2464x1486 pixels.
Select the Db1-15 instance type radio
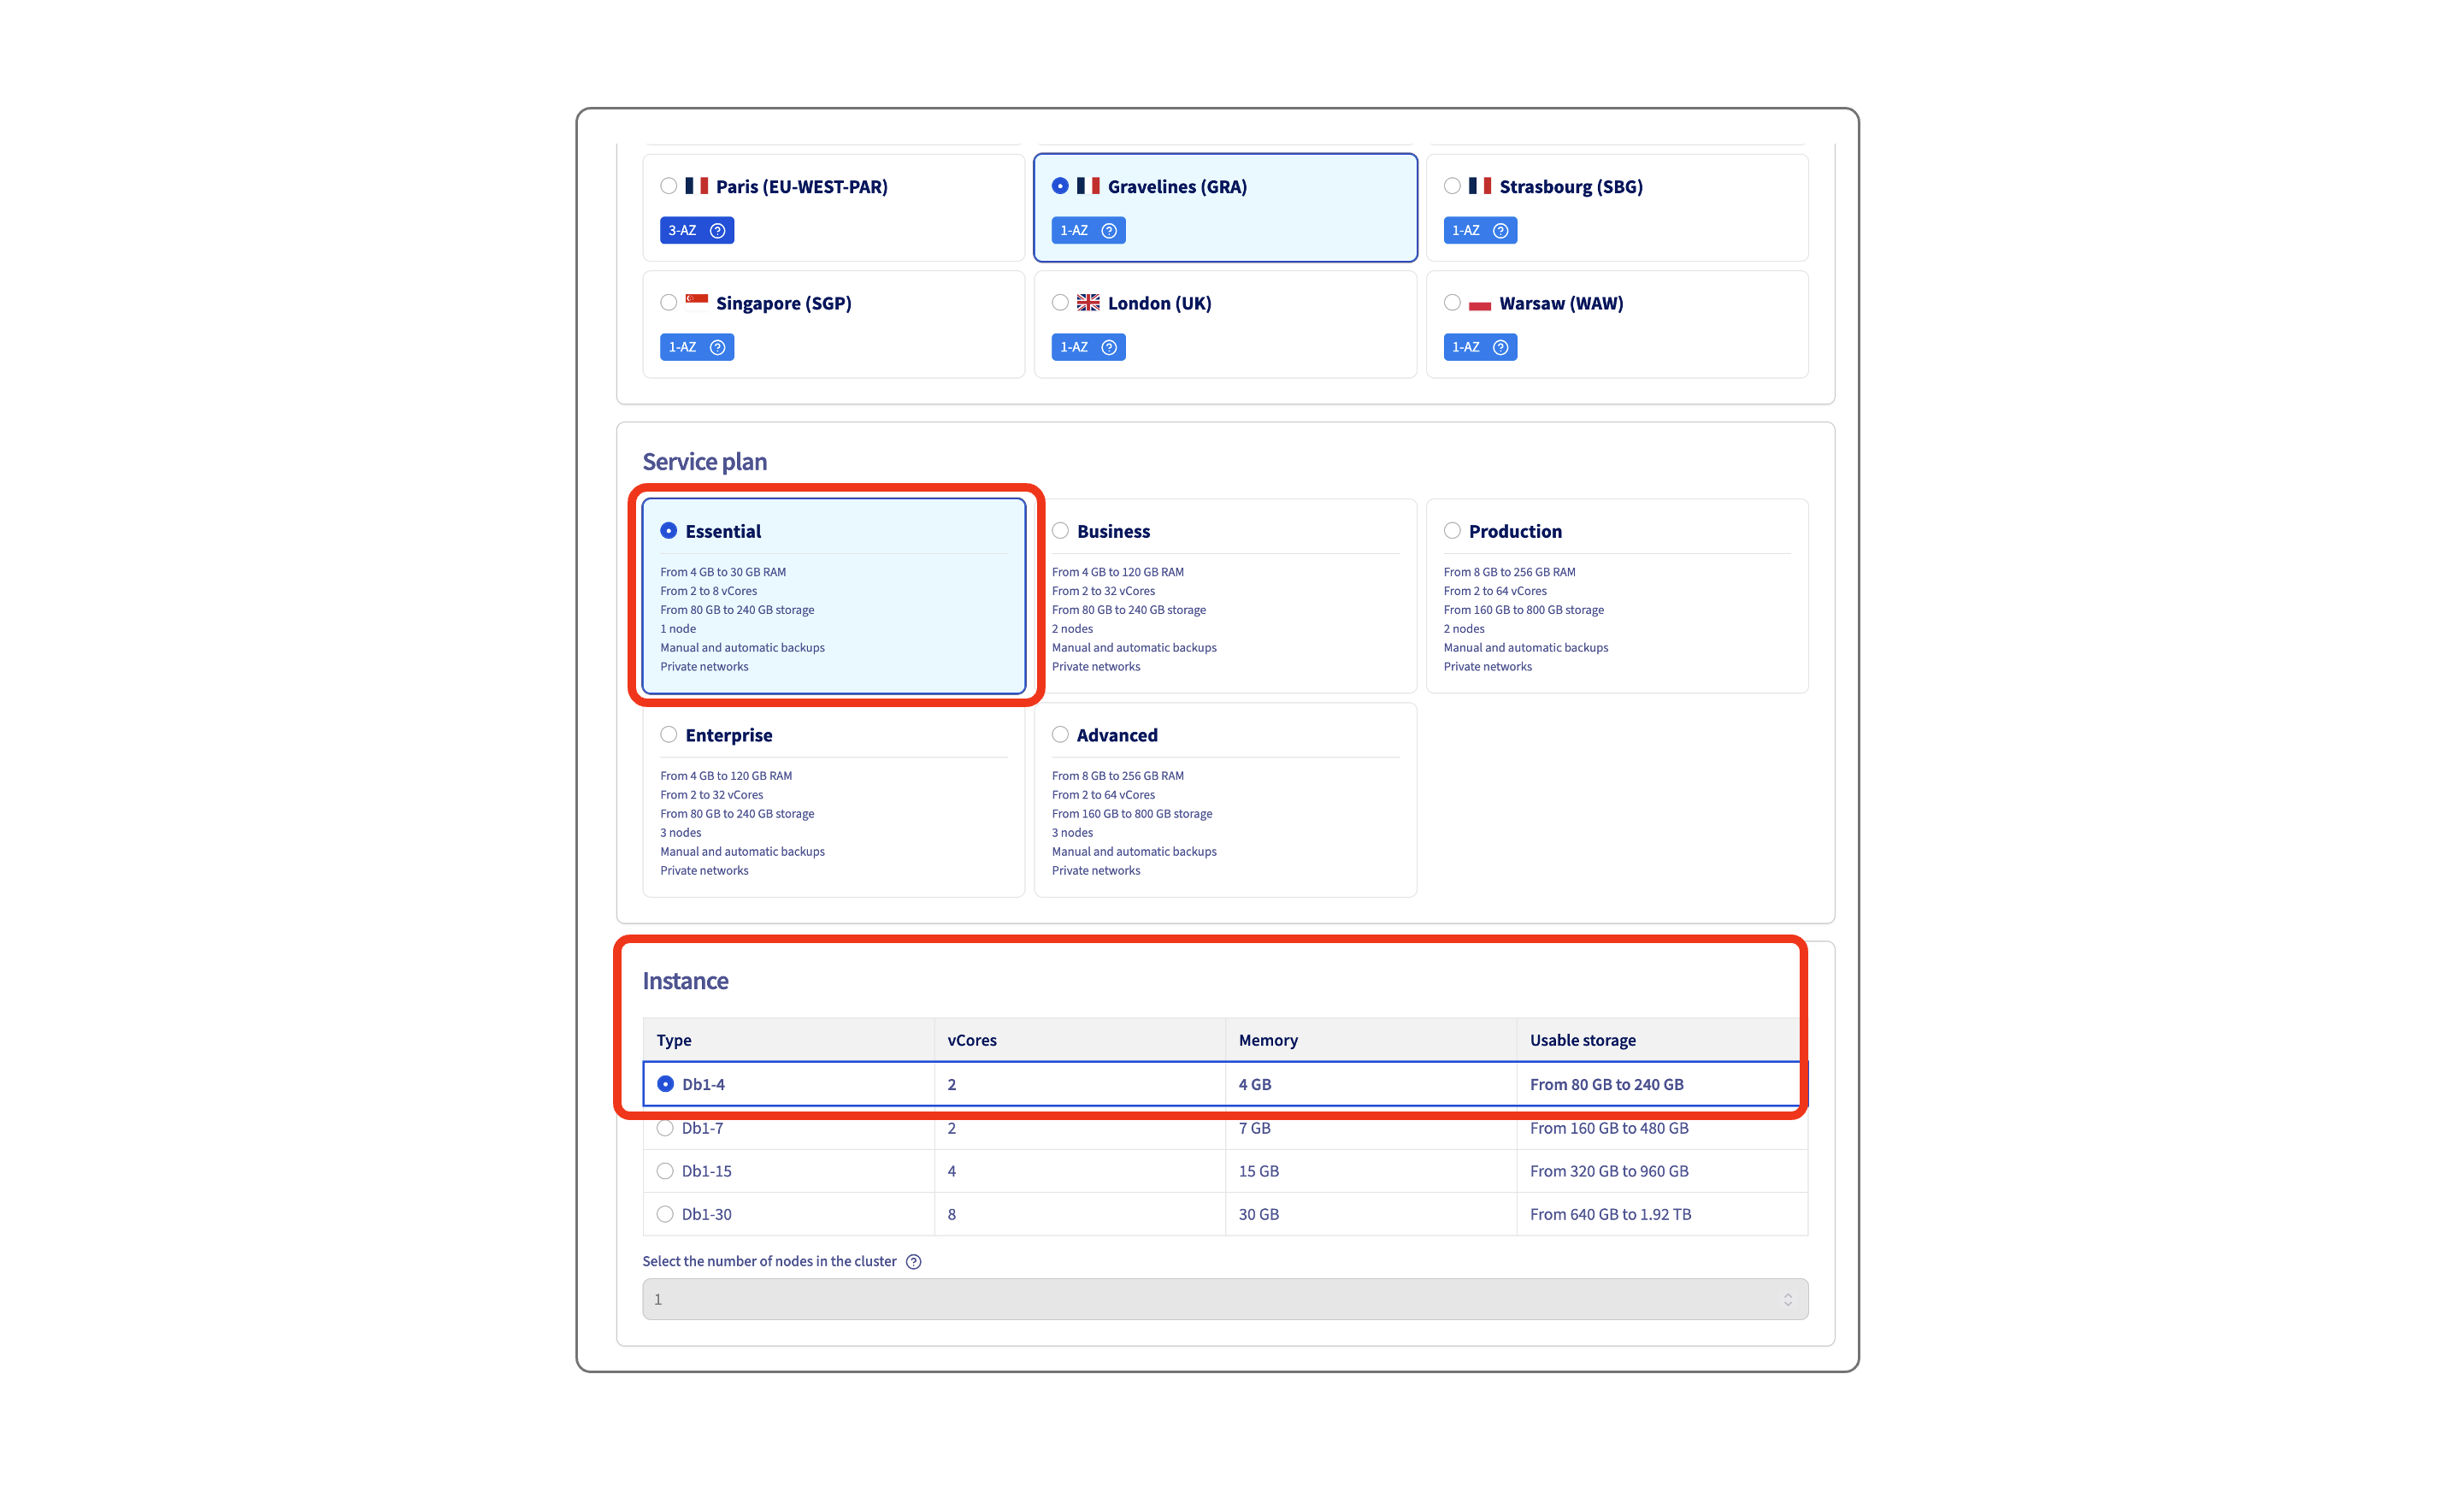[665, 1171]
